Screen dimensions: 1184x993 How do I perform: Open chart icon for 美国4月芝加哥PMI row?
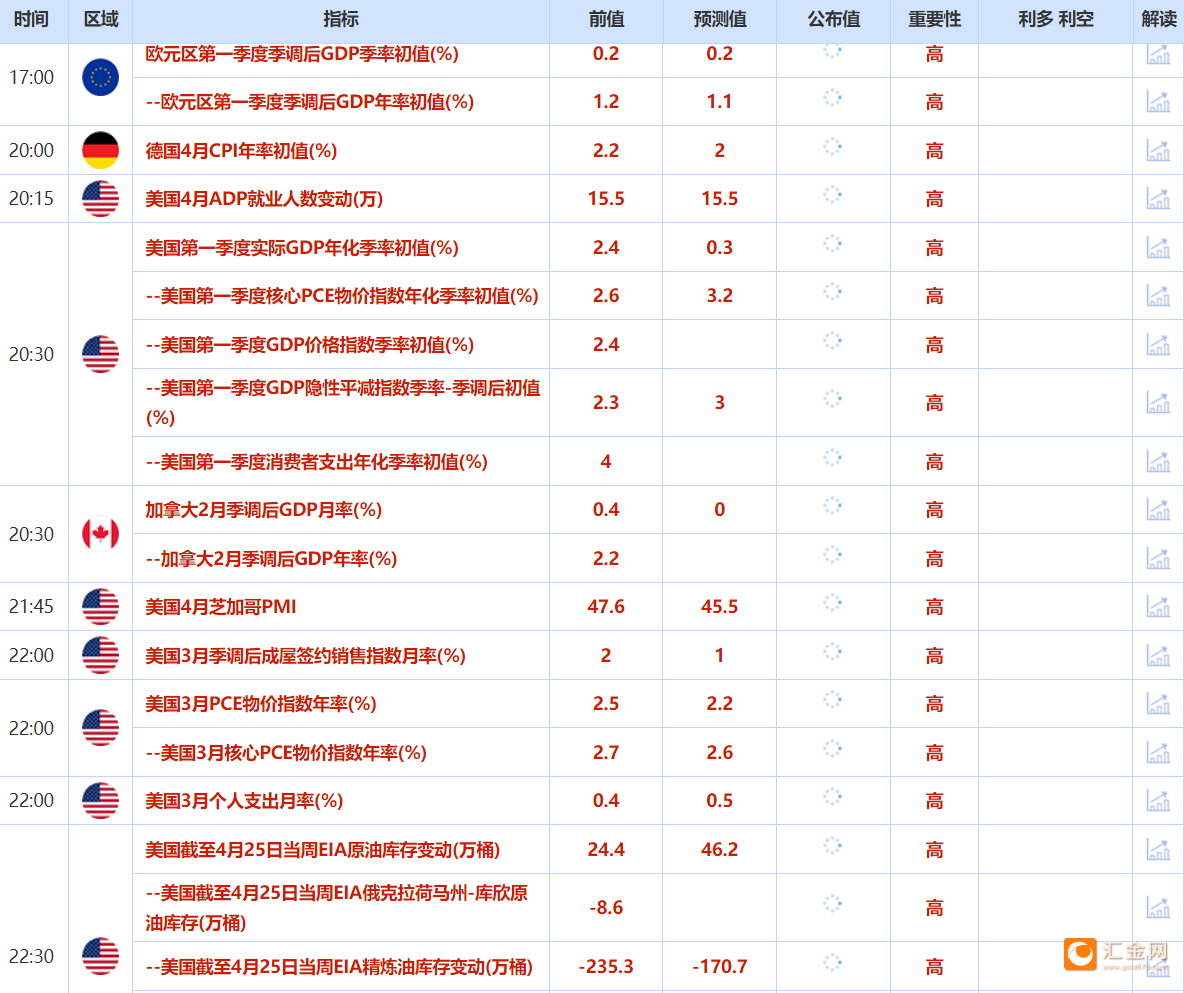point(1158,606)
